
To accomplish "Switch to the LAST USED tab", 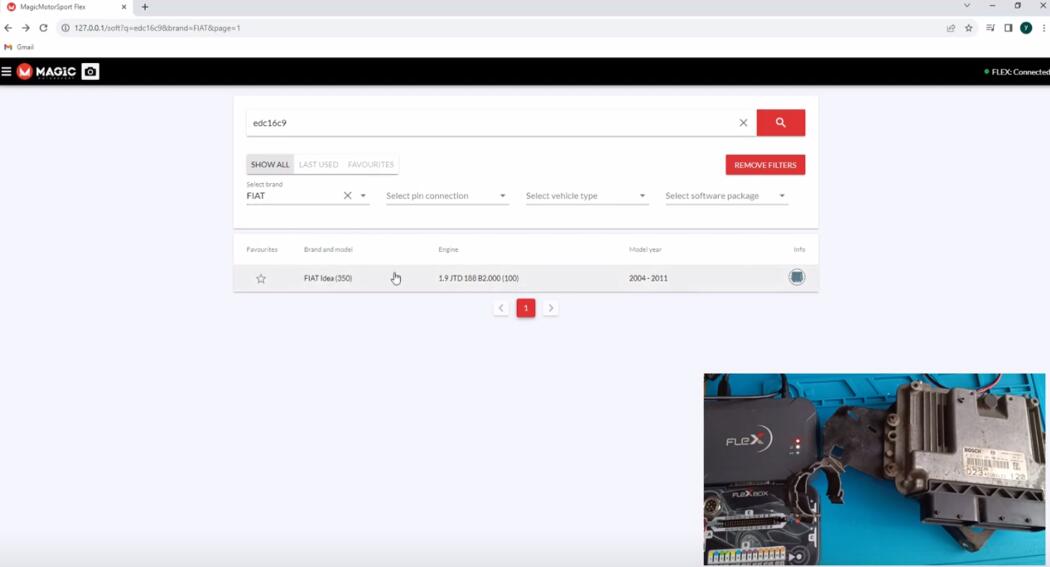I will (318, 165).
